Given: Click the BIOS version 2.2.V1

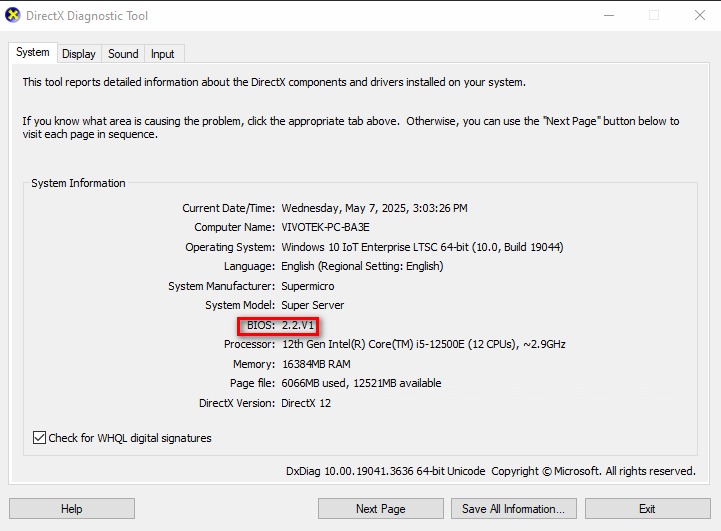Looking at the screenshot, I should (x=298, y=325).
